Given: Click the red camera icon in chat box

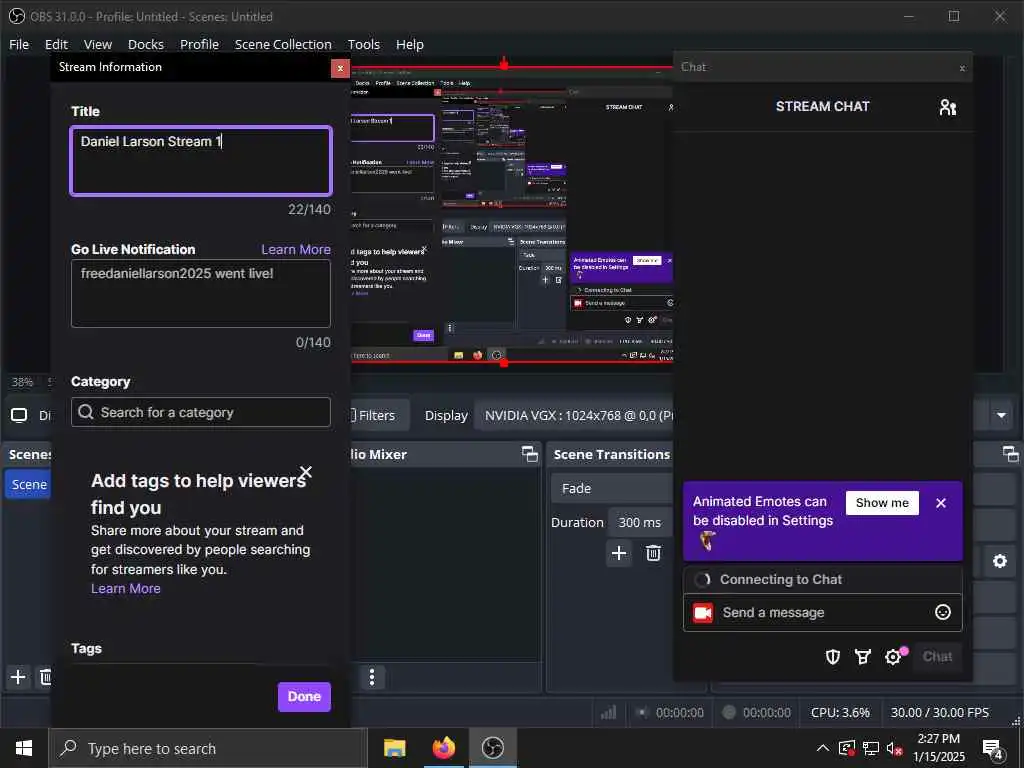Looking at the screenshot, I should (x=703, y=613).
